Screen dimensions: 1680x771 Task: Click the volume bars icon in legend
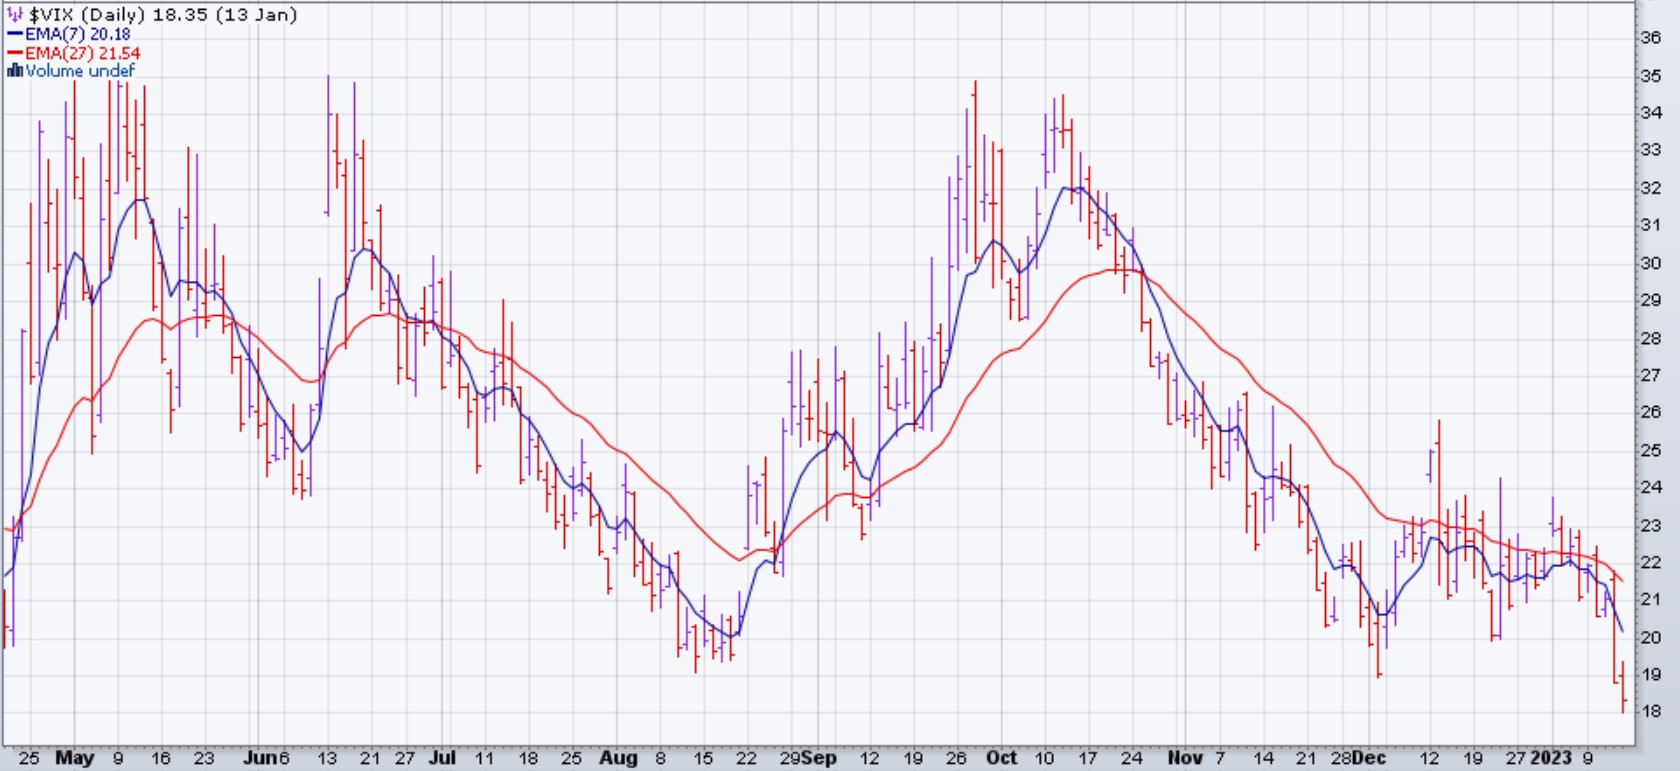point(15,71)
